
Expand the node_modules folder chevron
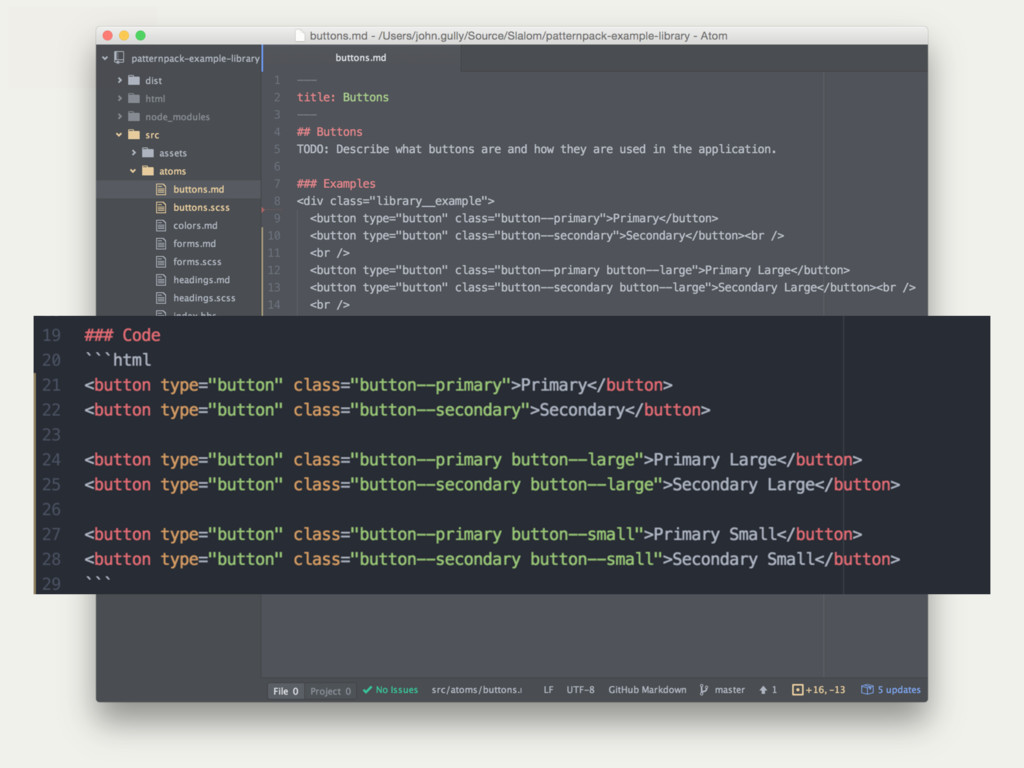click(120, 116)
